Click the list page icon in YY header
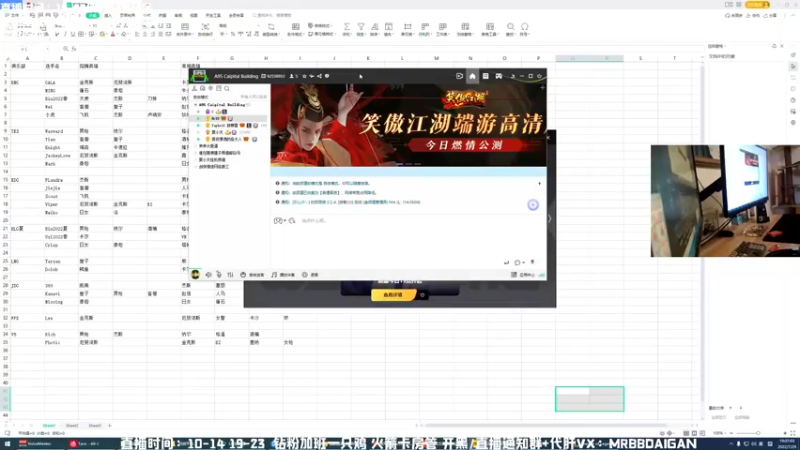Screen dimensions: 800x450 485,76
